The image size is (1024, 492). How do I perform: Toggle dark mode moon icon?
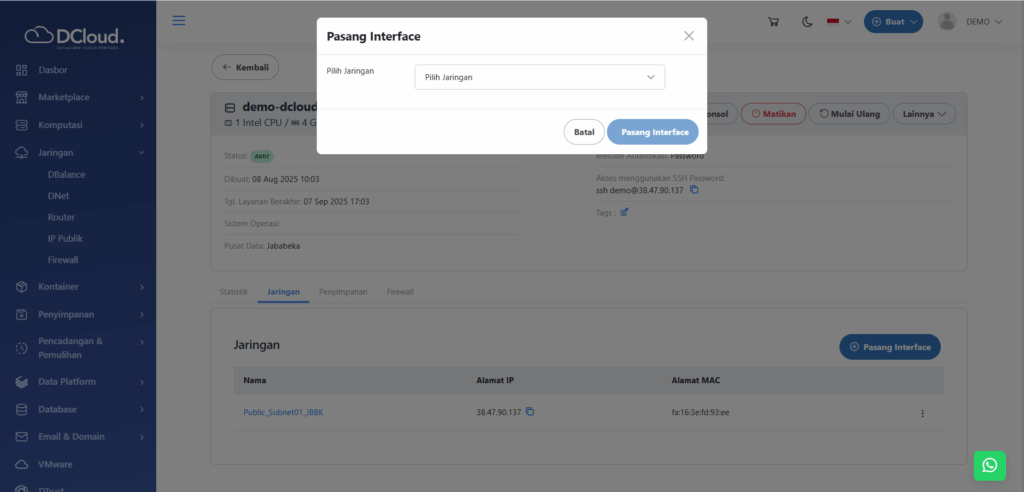coord(807,22)
